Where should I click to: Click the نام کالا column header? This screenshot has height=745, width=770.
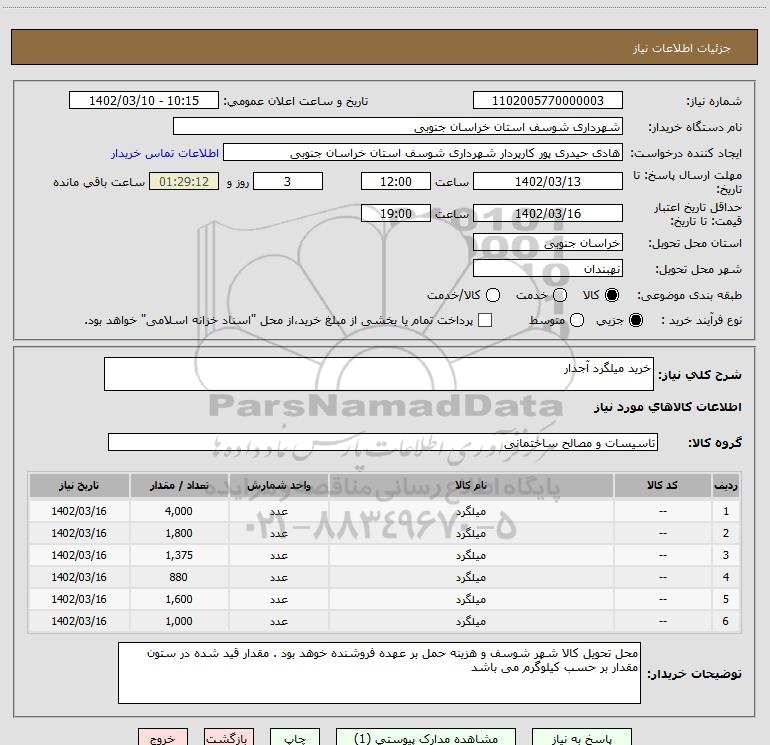click(x=470, y=486)
